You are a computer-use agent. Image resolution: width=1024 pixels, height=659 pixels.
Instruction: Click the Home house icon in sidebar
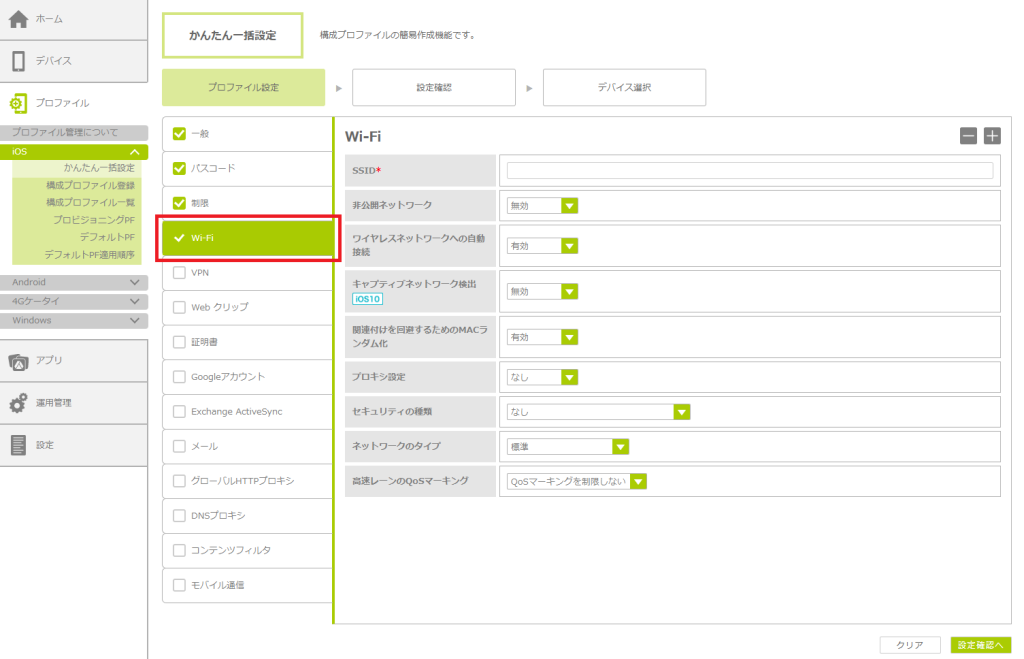[18, 19]
